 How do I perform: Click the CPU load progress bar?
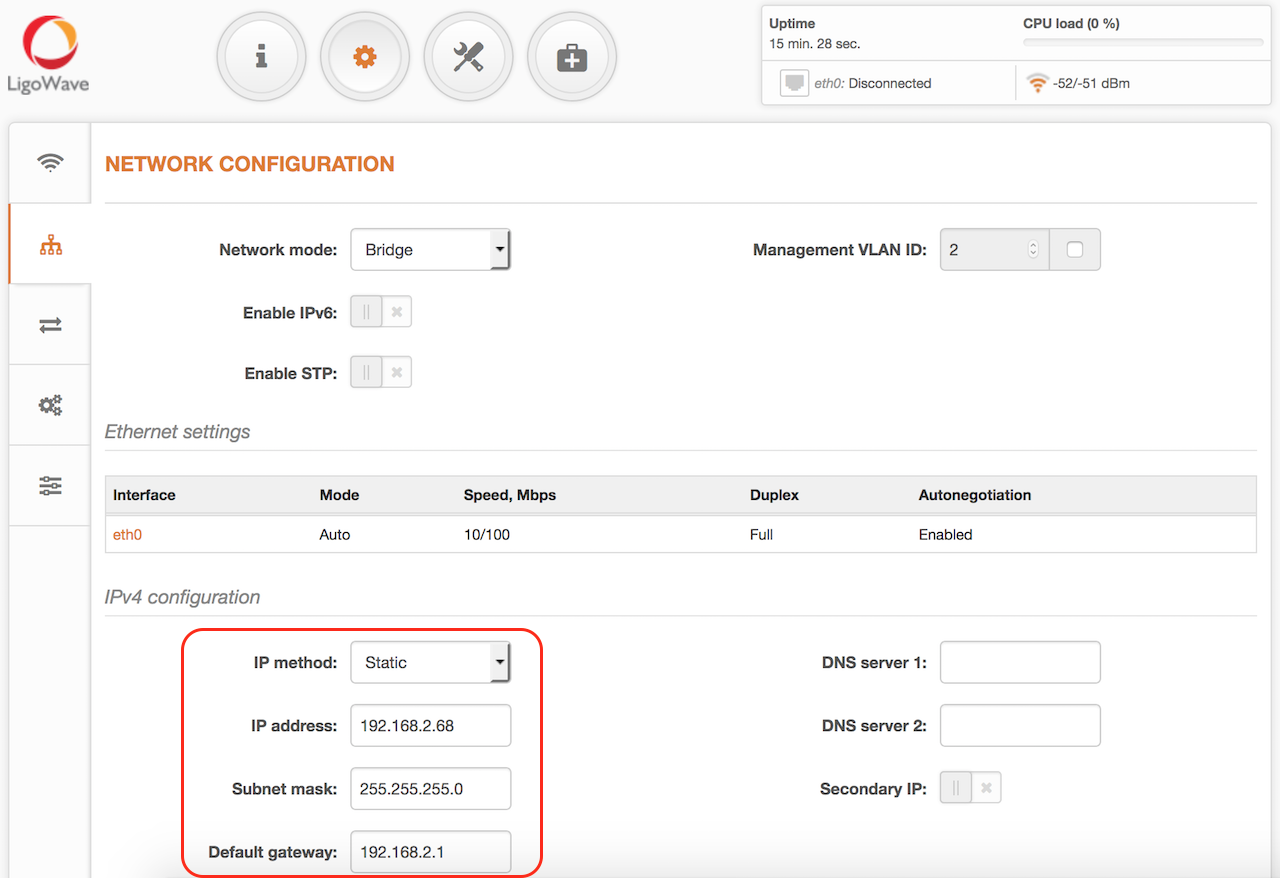(1142, 43)
